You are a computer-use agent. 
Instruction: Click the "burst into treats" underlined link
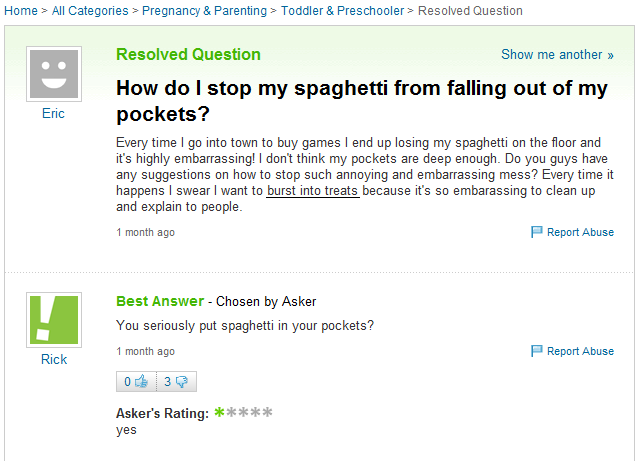pos(313,190)
